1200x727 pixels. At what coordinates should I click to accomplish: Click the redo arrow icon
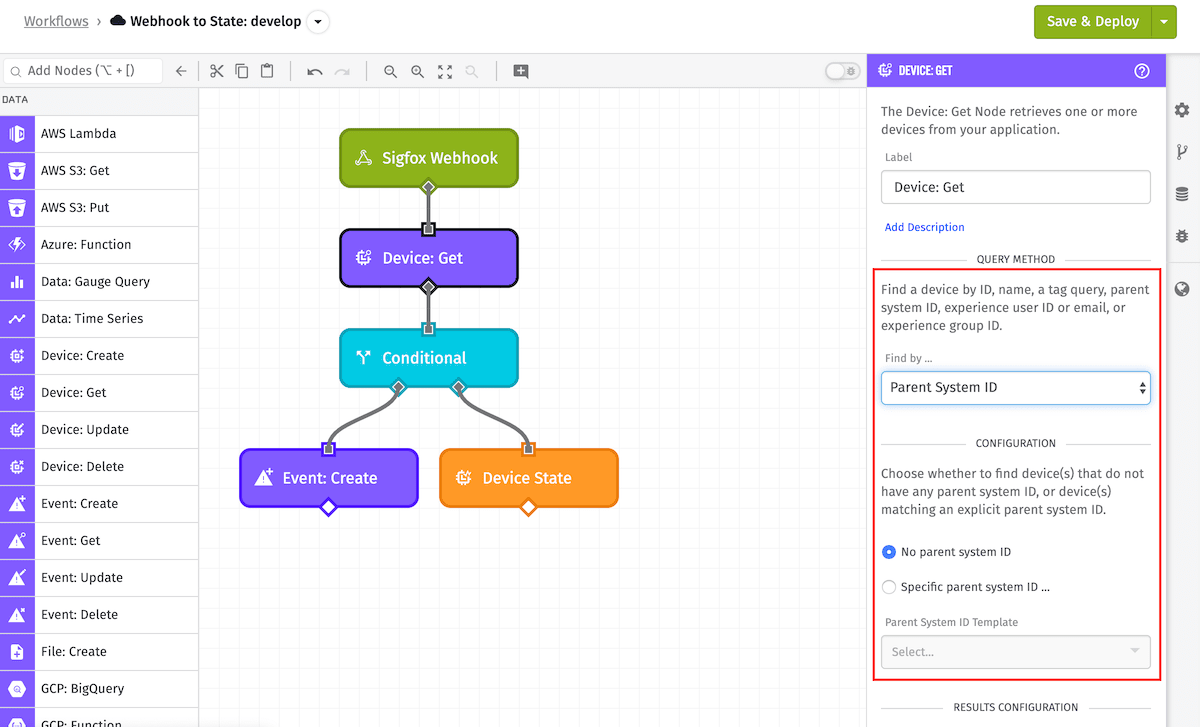(x=342, y=72)
